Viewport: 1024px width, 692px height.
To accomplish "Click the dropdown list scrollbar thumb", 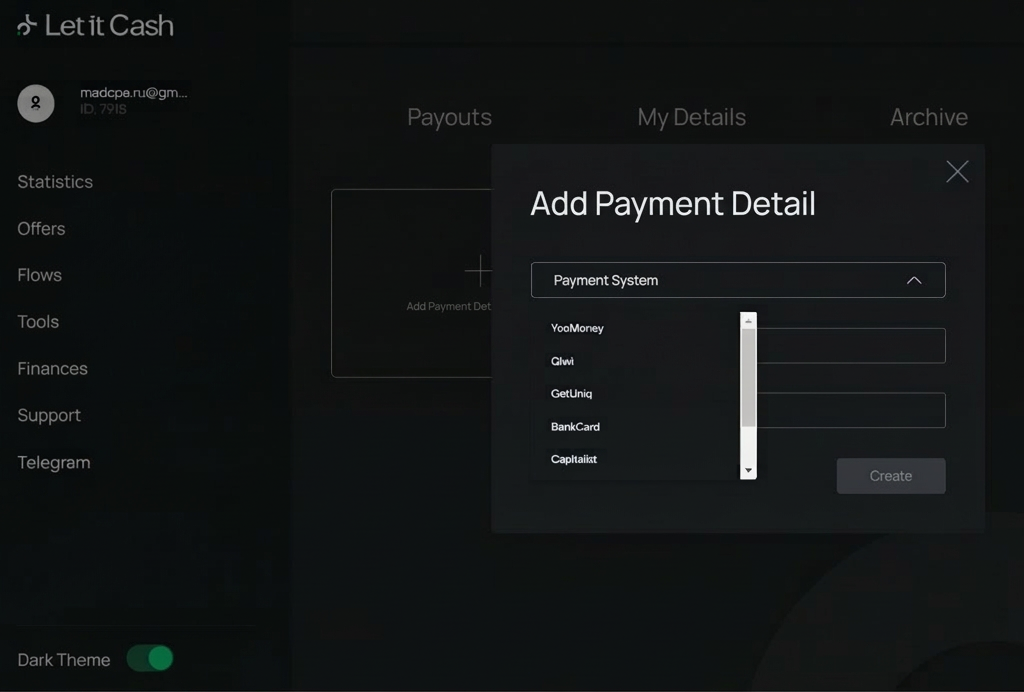I will click(748, 378).
